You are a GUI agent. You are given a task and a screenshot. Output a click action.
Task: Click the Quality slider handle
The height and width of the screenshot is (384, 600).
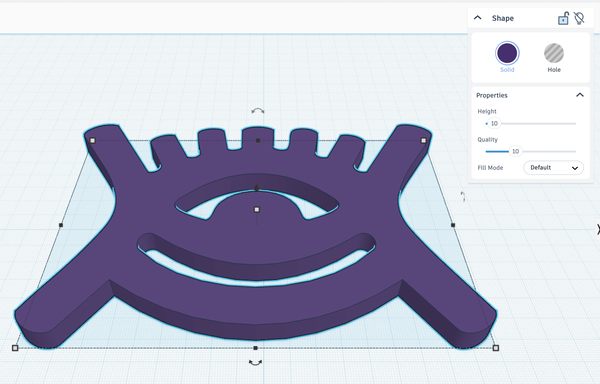pyautogui.click(x=515, y=151)
